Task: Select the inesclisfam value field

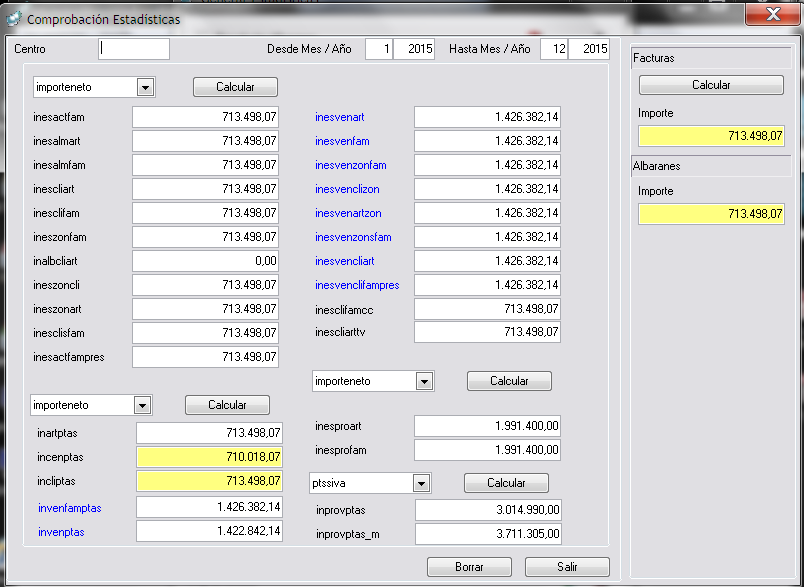Action: click(206, 333)
